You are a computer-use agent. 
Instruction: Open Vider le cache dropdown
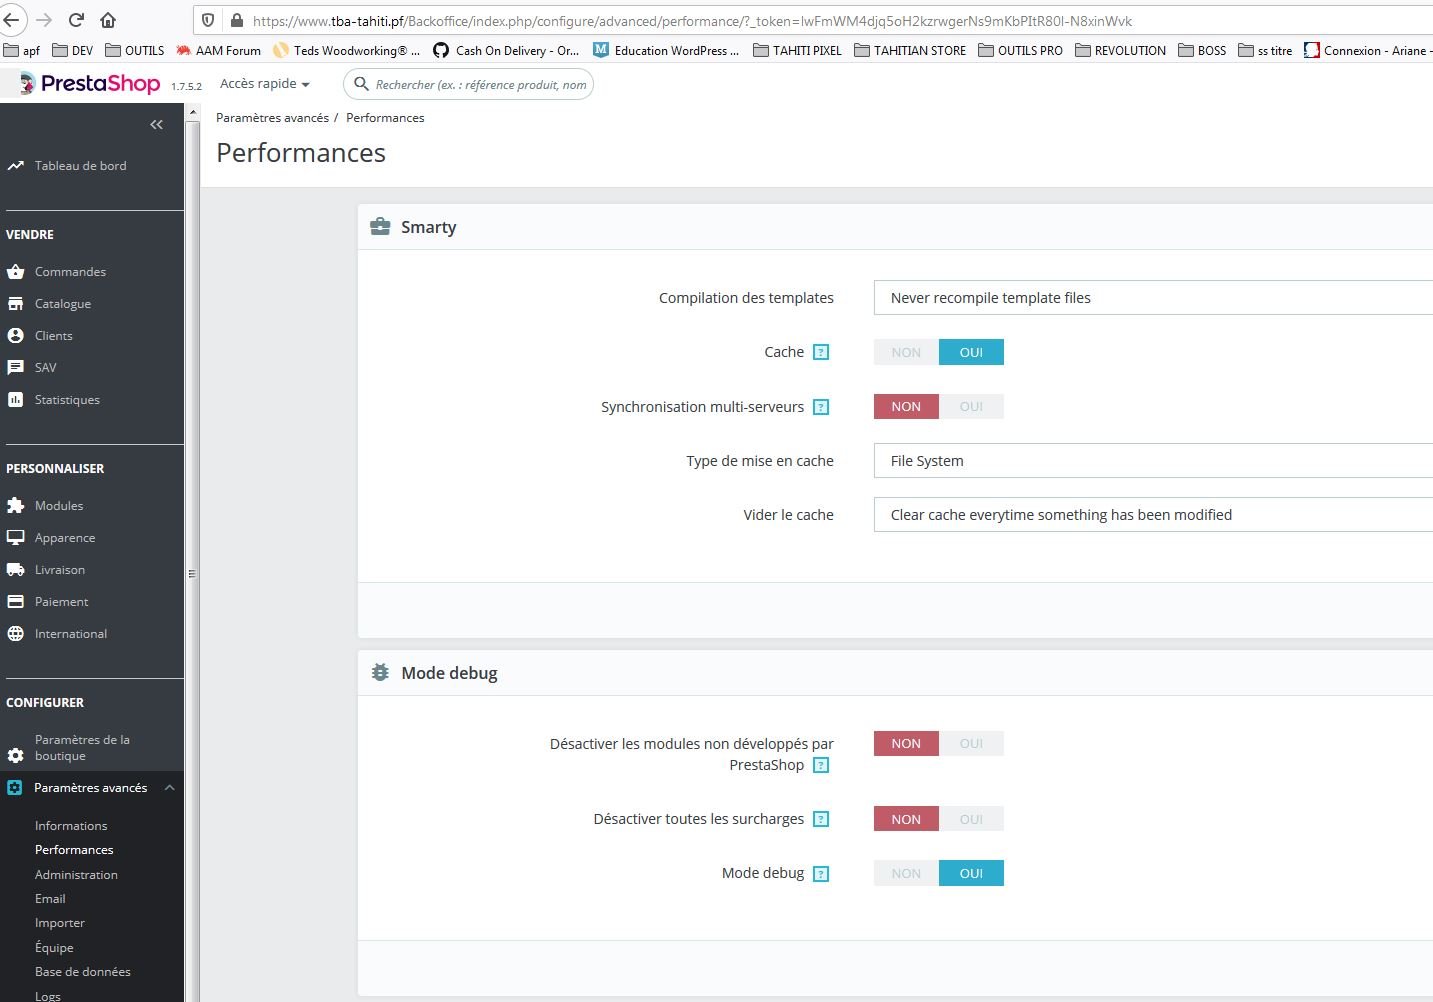tap(1153, 515)
